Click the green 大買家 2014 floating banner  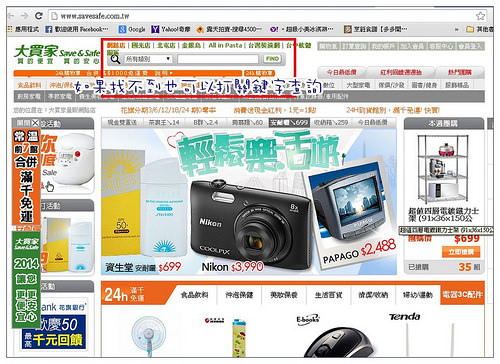pyautogui.click(x=26, y=279)
